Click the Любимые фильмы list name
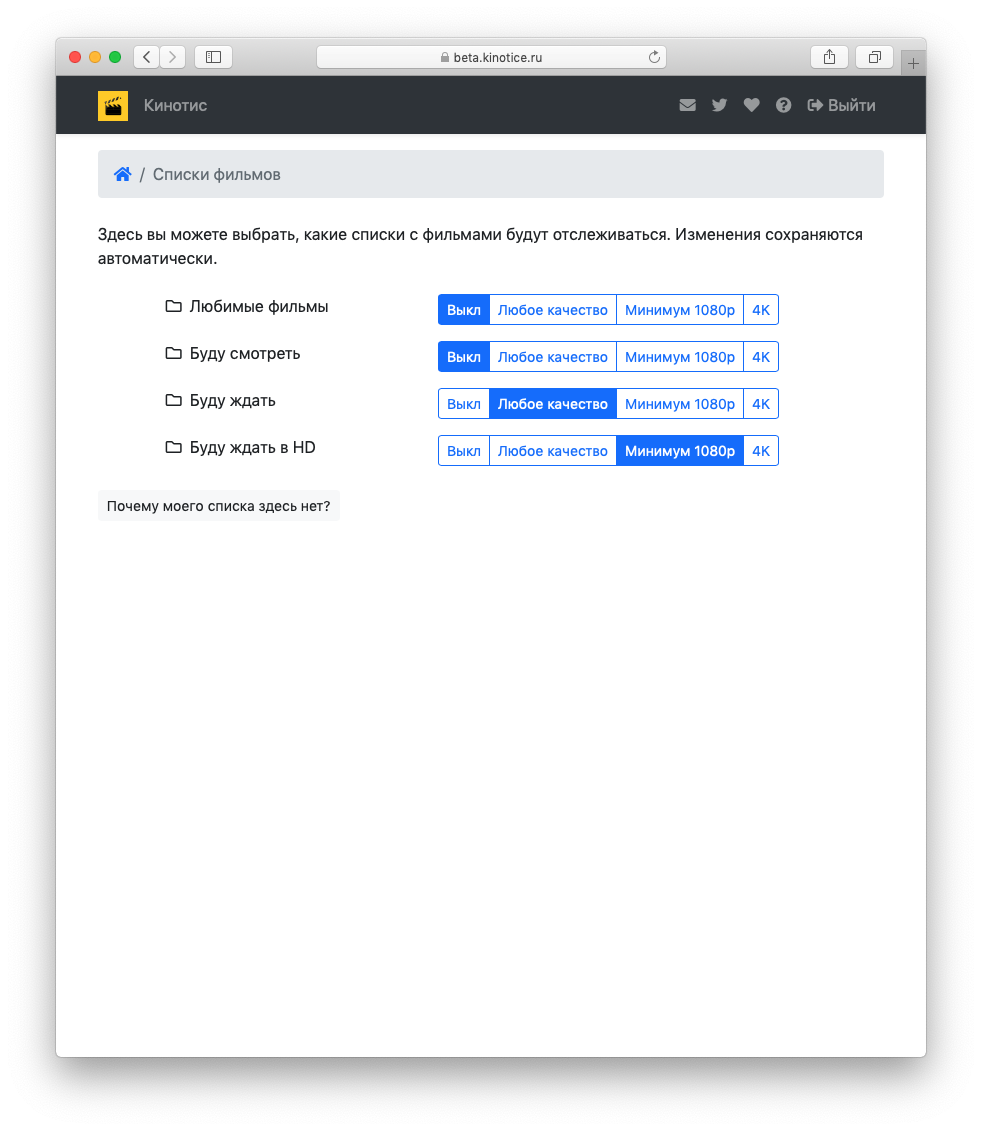The image size is (982, 1131). pos(259,307)
